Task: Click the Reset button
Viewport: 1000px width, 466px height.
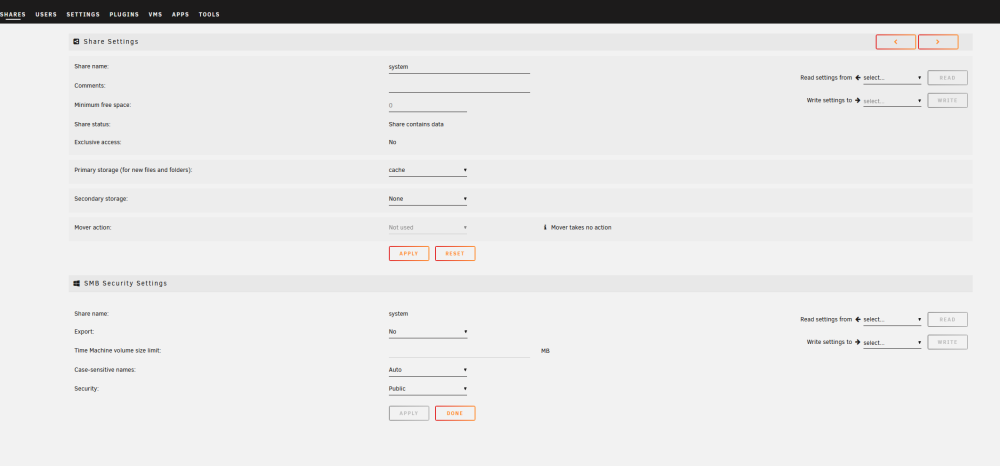Action: pos(455,254)
